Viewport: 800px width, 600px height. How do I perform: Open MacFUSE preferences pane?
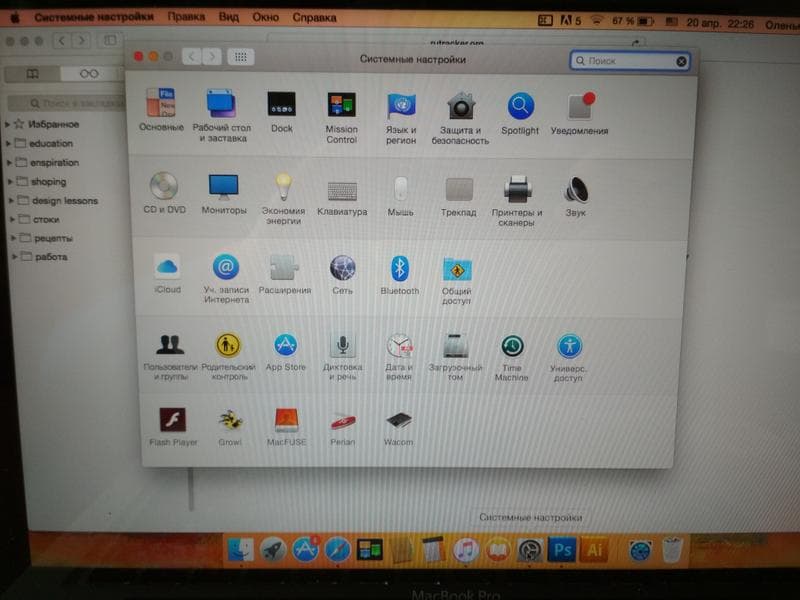pos(286,427)
